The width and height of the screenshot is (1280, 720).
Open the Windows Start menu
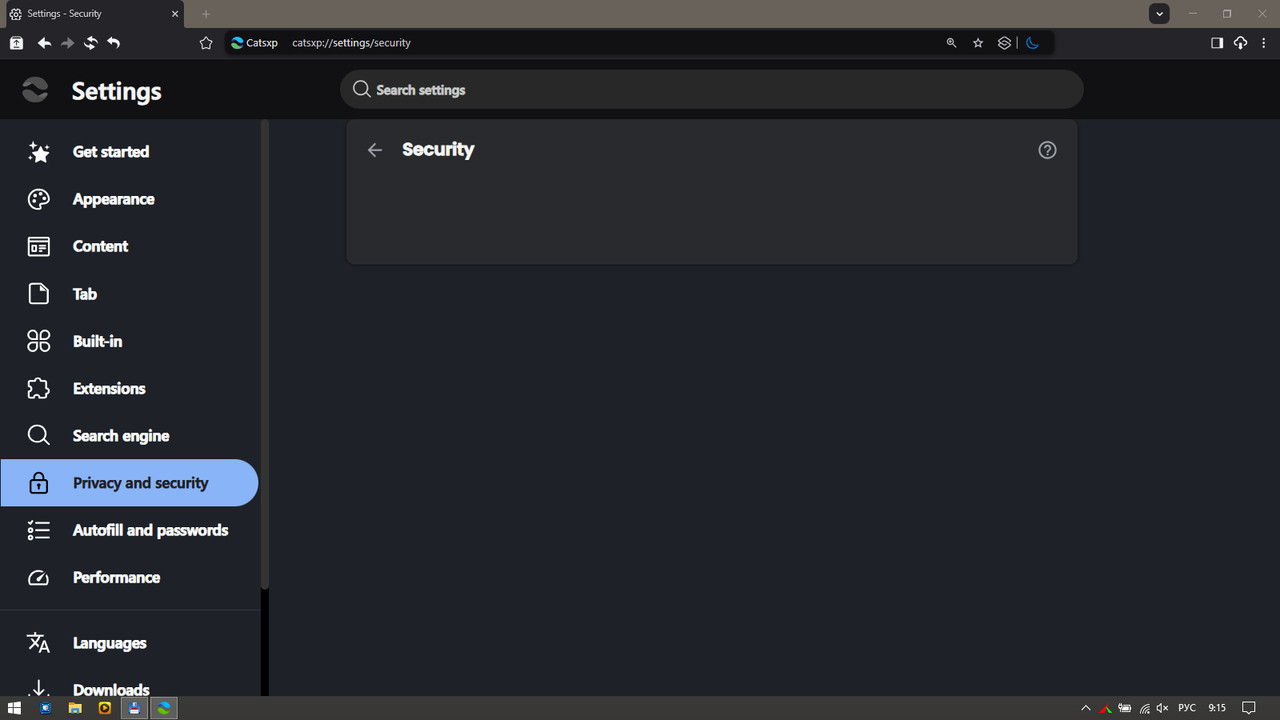(x=15, y=708)
